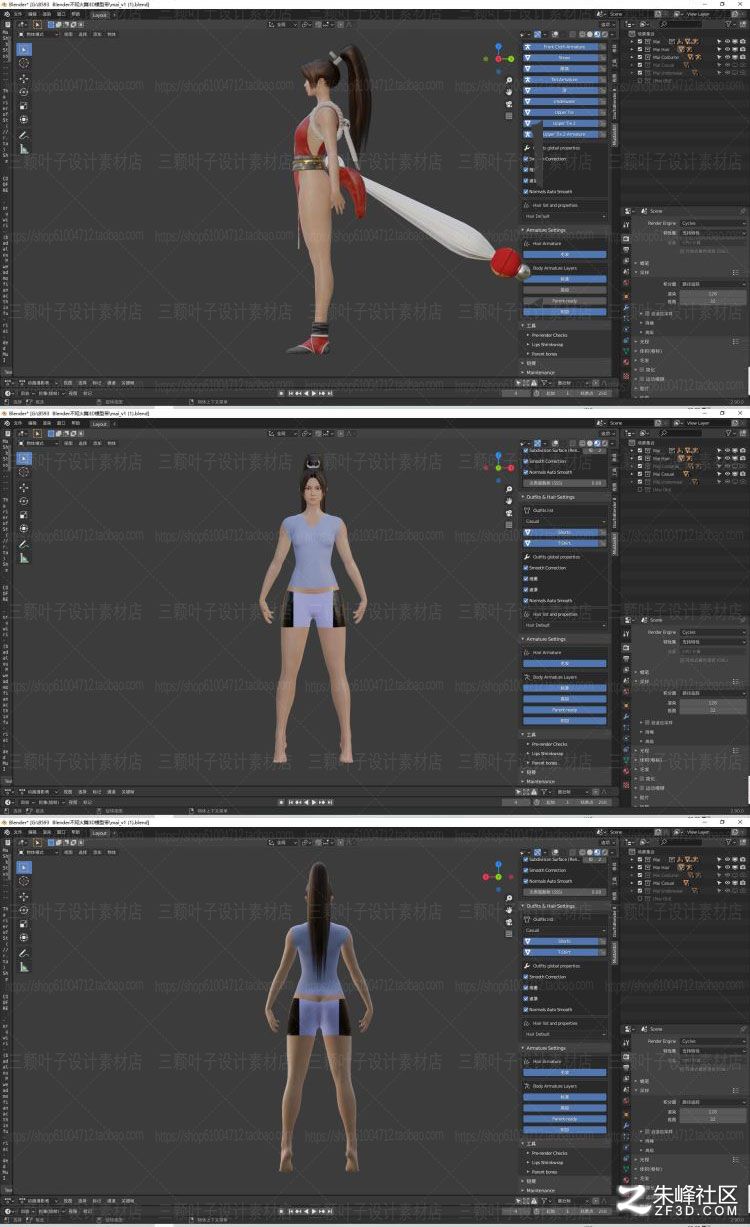This screenshot has height=1227, width=750.
Task: Toggle Smooth Correction under Outfits global properties, back-view
Action: point(526,977)
